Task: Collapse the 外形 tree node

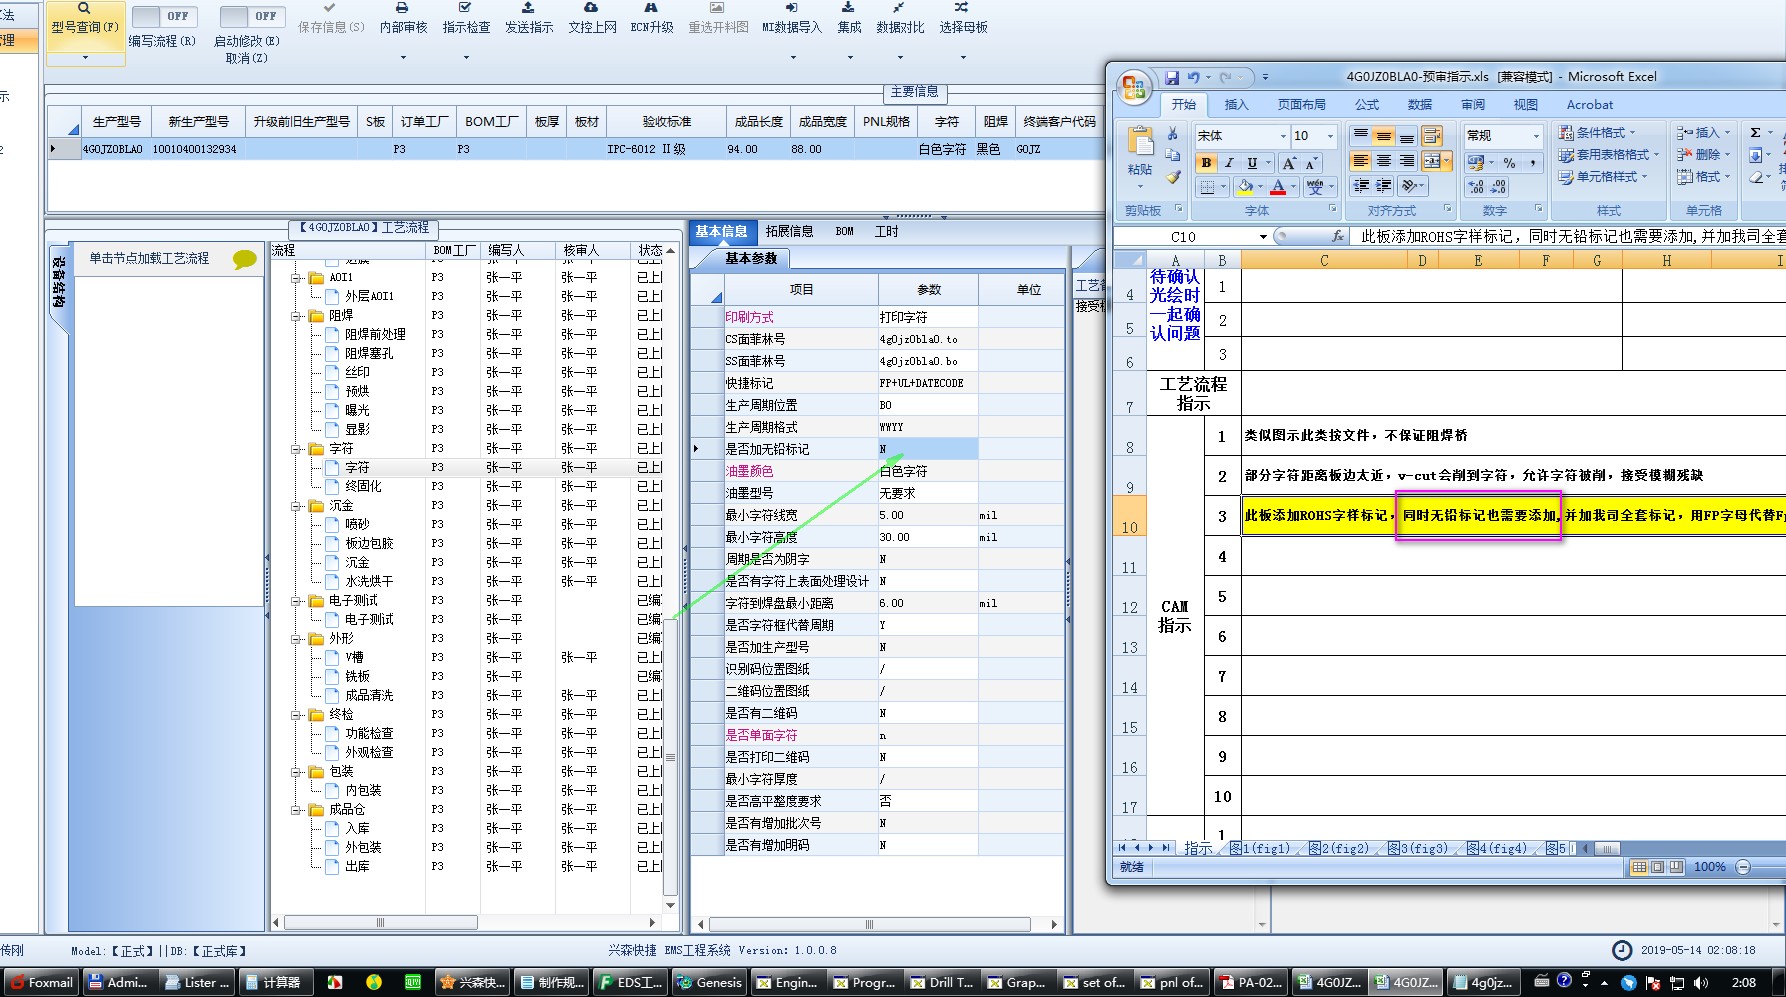Action: pyautogui.click(x=297, y=639)
